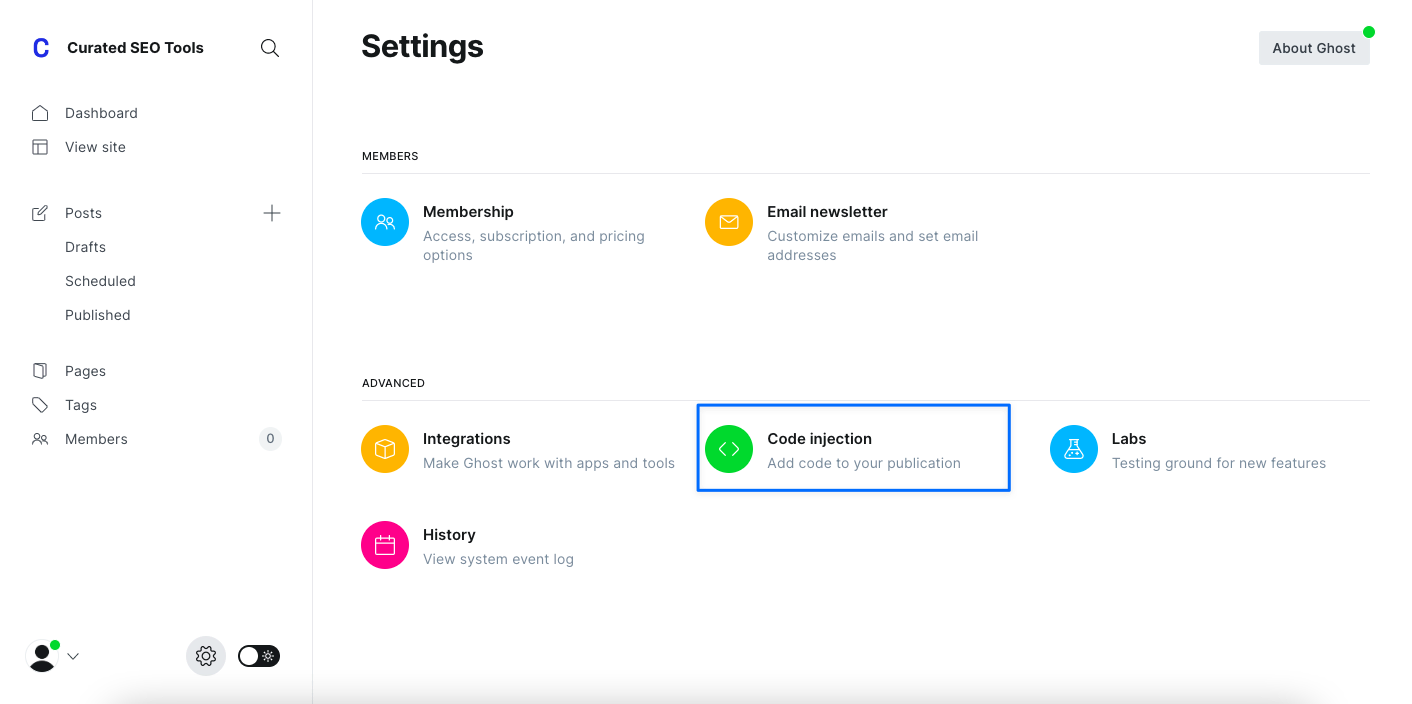Open Posts in the sidebar
The height and width of the screenshot is (704, 1412).
click(x=83, y=213)
